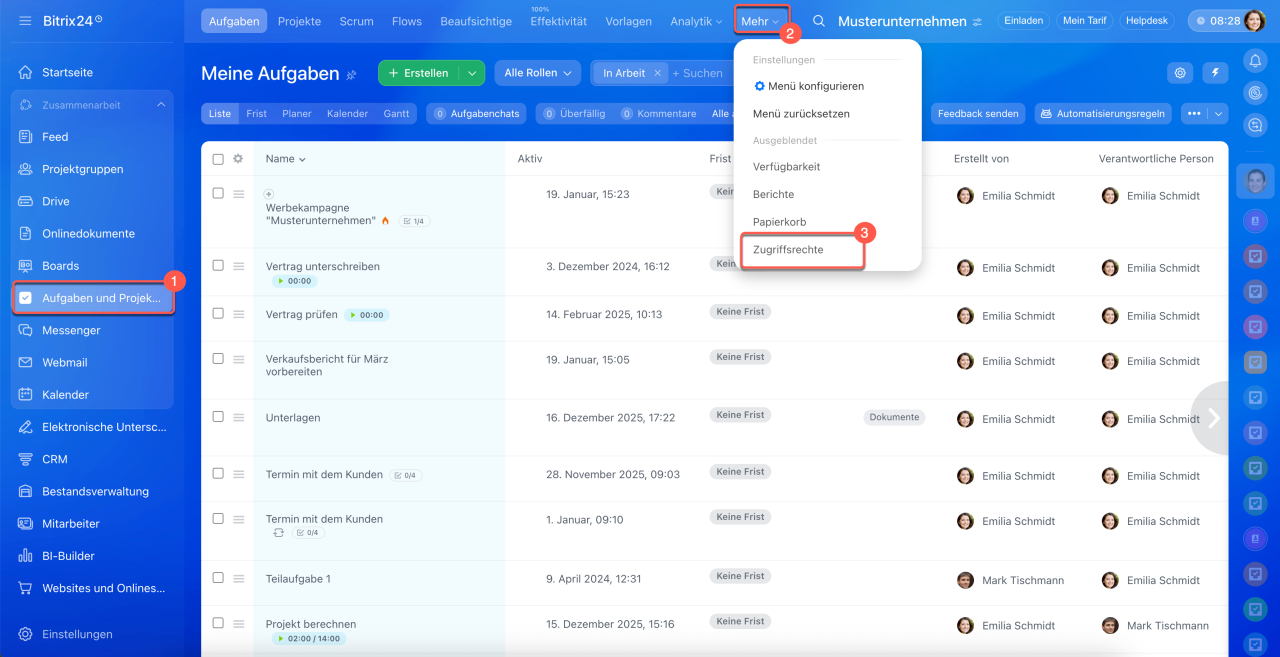Toggle the hamburger menu next to Bitrix24
The width and height of the screenshot is (1280, 657).
point(25,21)
